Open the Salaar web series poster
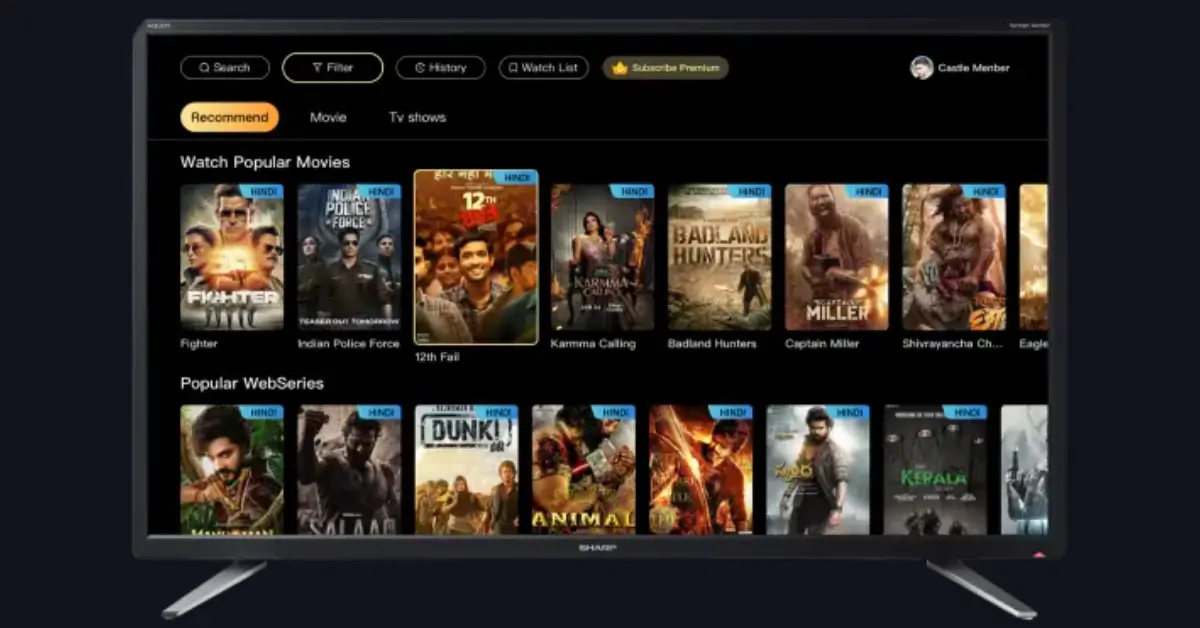 [349, 469]
